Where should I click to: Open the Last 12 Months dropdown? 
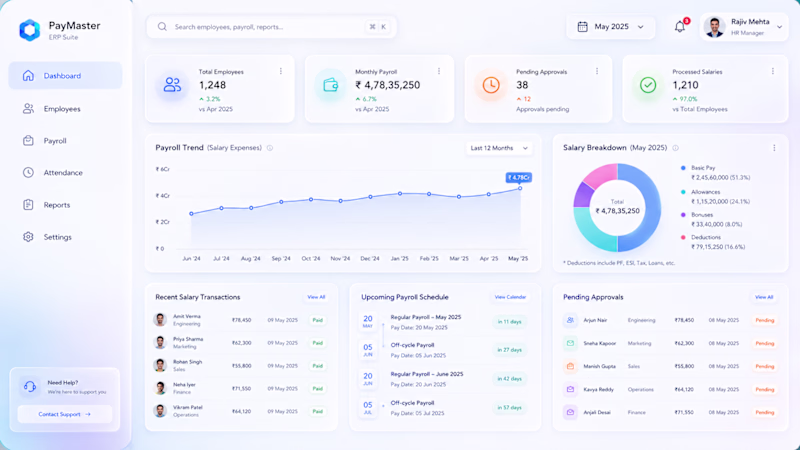click(x=498, y=148)
